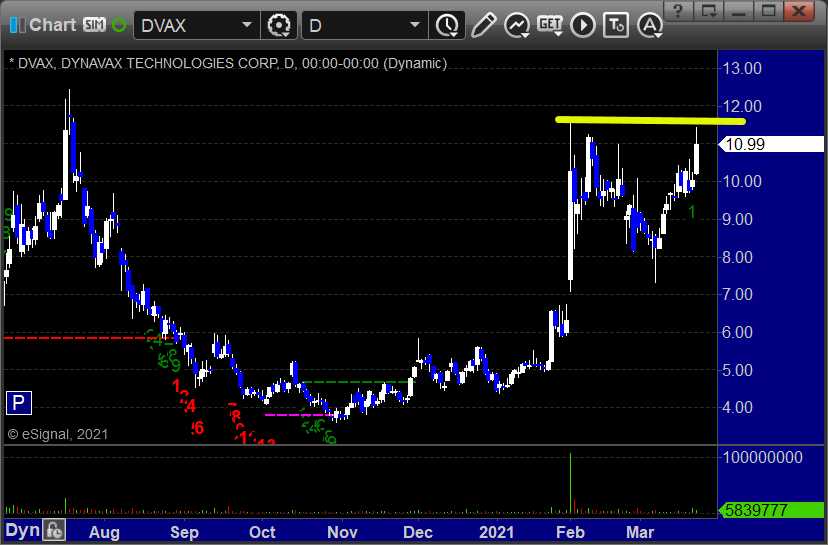Click the Mar label on time axis
The image size is (828, 545).
tap(640, 532)
